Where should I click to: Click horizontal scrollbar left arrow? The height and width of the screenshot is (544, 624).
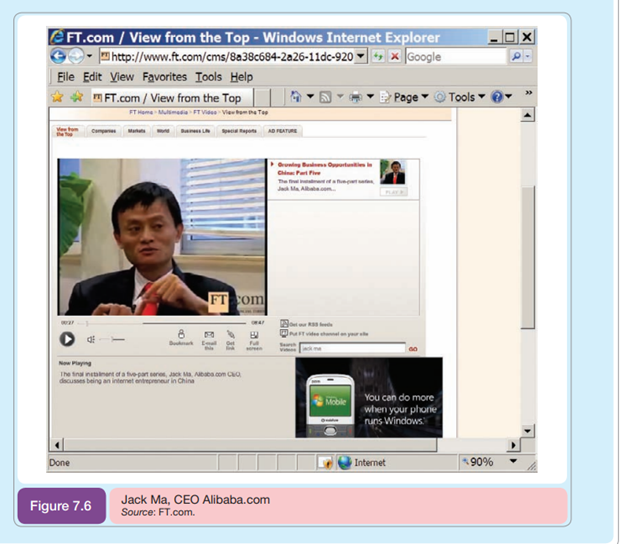click(57, 445)
